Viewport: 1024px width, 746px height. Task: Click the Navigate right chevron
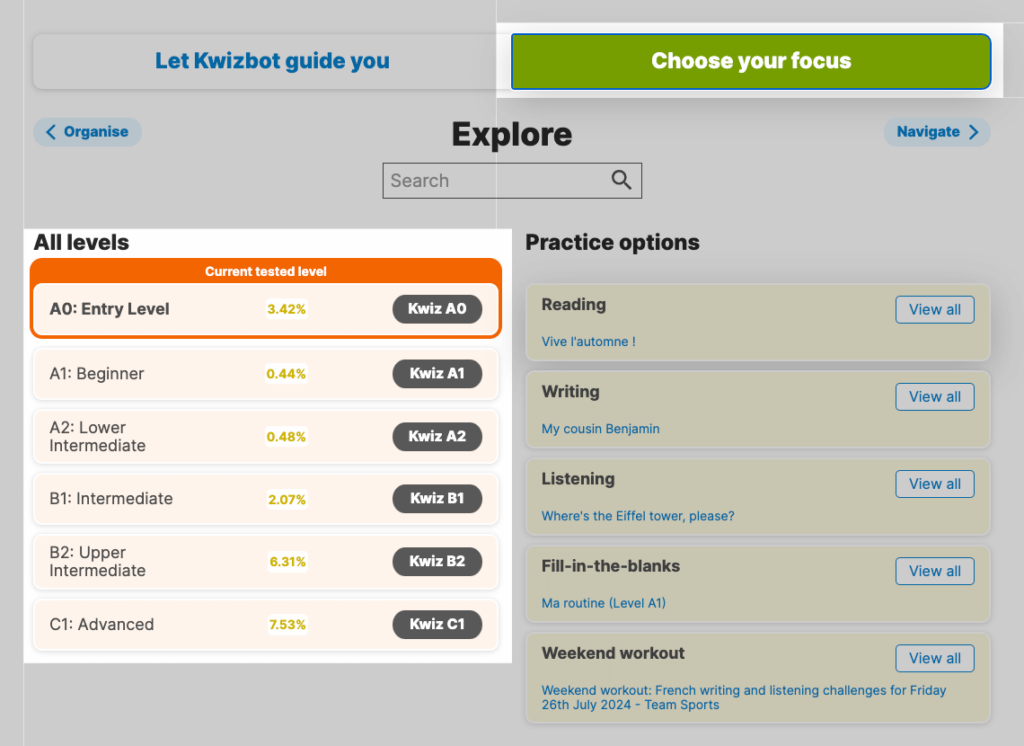tap(973, 132)
